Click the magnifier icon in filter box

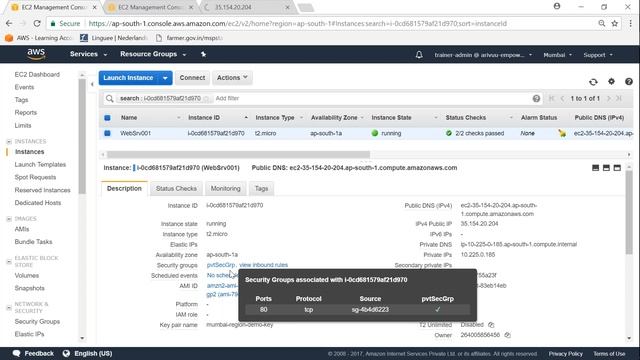tap(109, 98)
